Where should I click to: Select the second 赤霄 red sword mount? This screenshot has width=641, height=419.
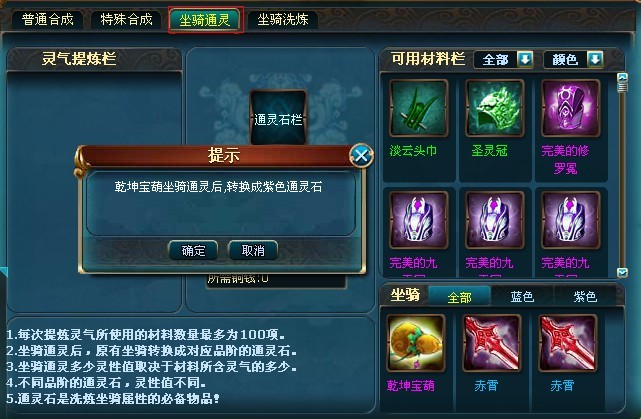pos(568,343)
